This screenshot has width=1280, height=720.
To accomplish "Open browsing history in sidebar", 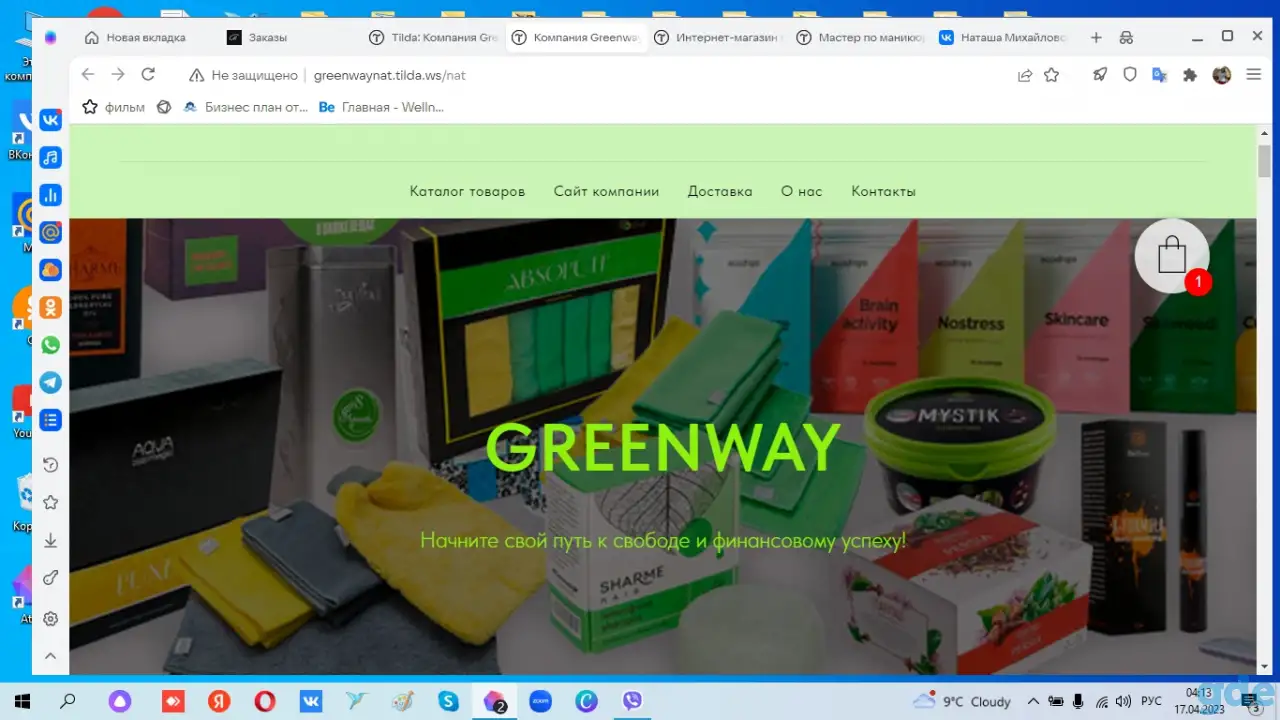I will tap(50, 465).
